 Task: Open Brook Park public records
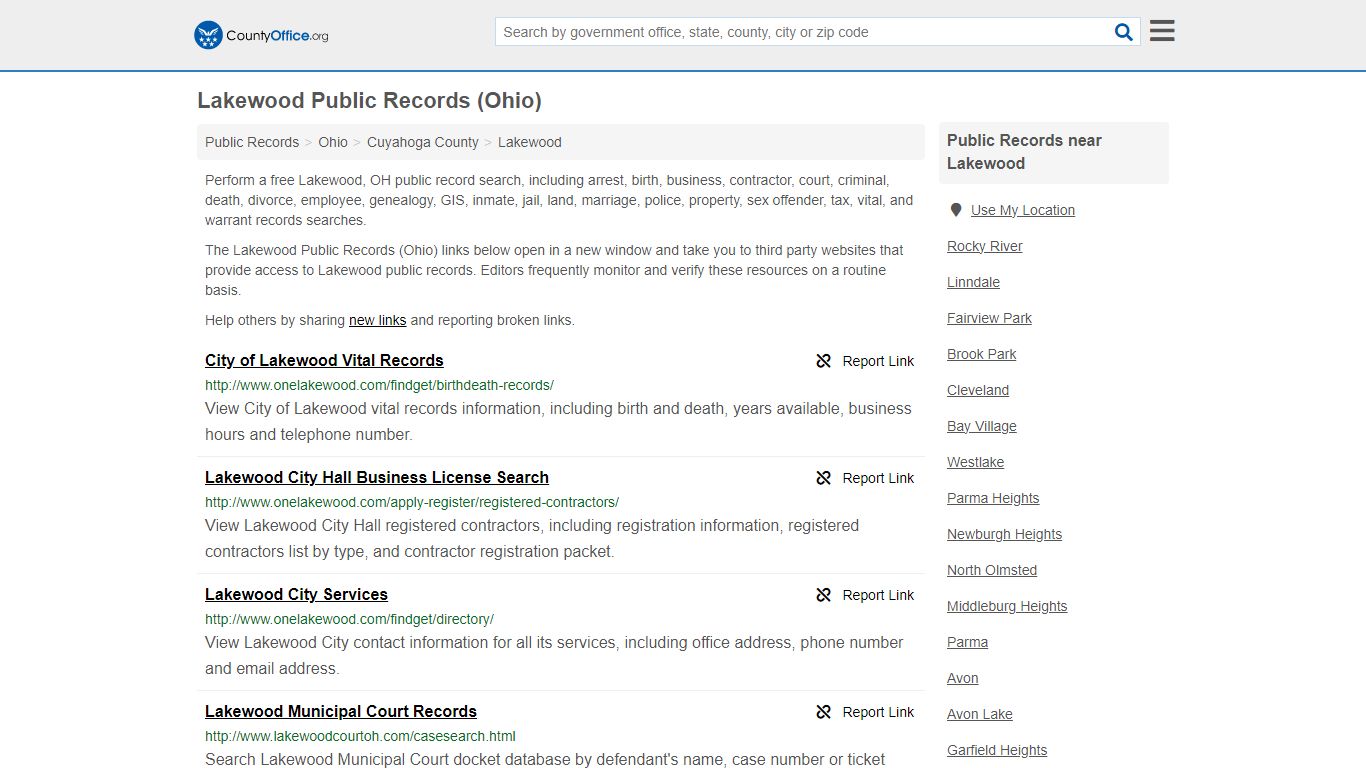coord(981,354)
